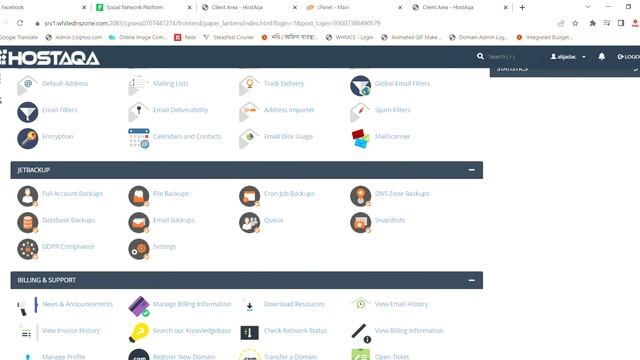Open the DNS Zone Backups icon
This screenshot has width=640, height=360.
coord(360,196)
